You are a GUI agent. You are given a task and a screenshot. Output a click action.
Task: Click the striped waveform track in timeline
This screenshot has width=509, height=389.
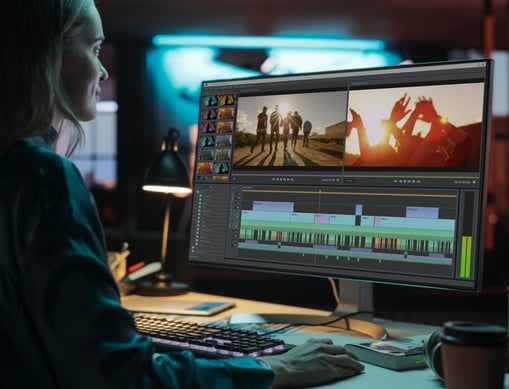click(x=347, y=240)
